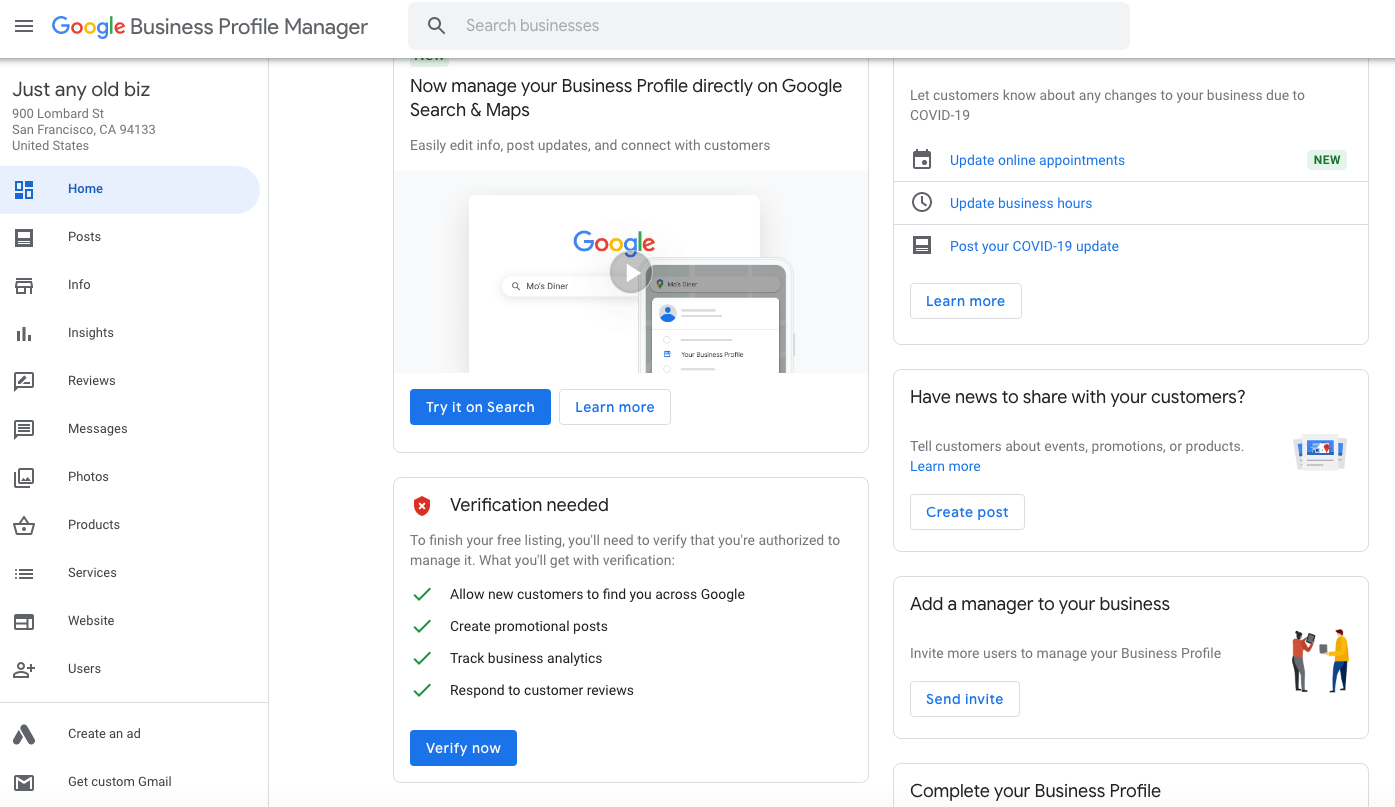Click the Try it on Search button
Image resolution: width=1395 pixels, height=807 pixels.
click(x=480, y=407)
